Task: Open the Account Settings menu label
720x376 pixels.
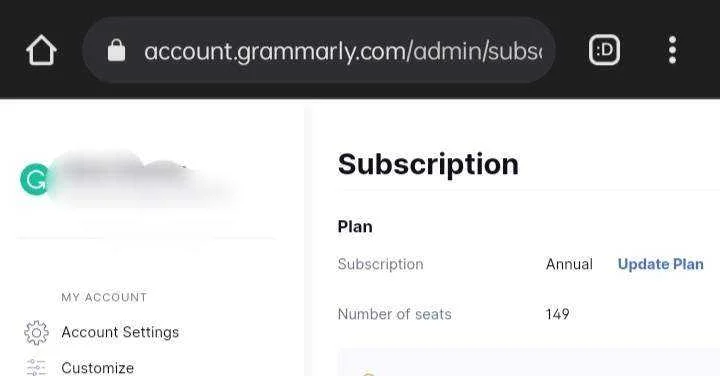Action: (x=120, y=332)
